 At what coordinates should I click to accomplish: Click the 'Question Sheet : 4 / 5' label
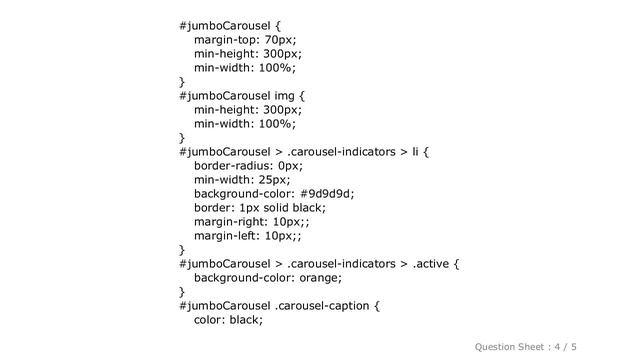coord(525,347)
